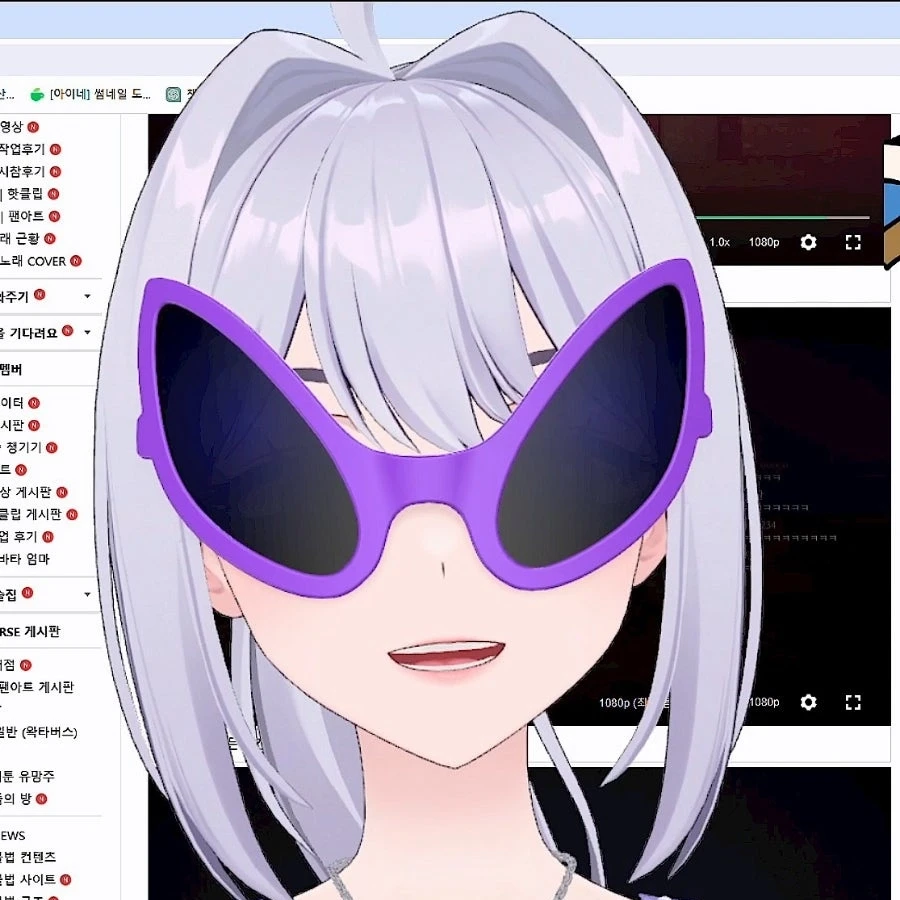This screenshot has height=900, width=900.
Task: Open settings gear on top video player
Action: click(x=808, y=242)
